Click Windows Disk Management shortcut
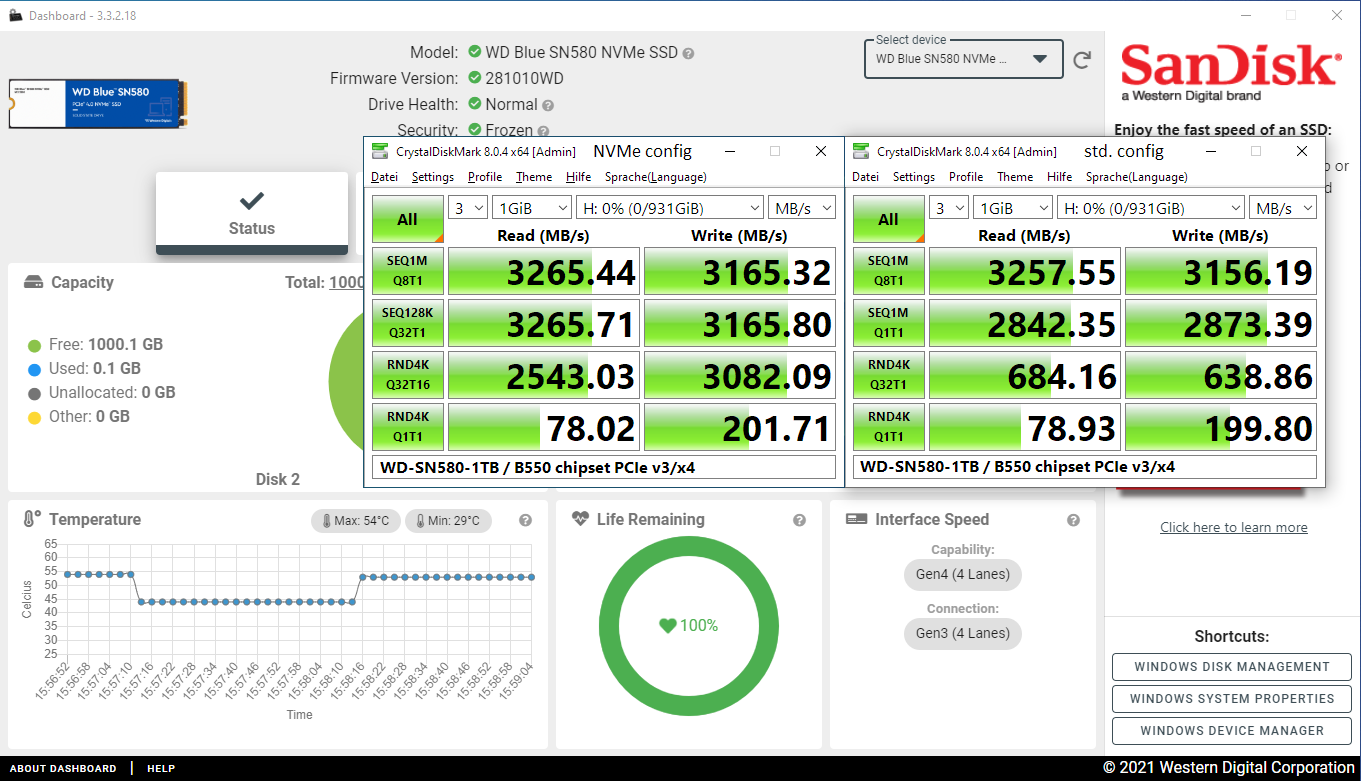This screenshot has height=781, width=1361. click(x=1232, y=667)
